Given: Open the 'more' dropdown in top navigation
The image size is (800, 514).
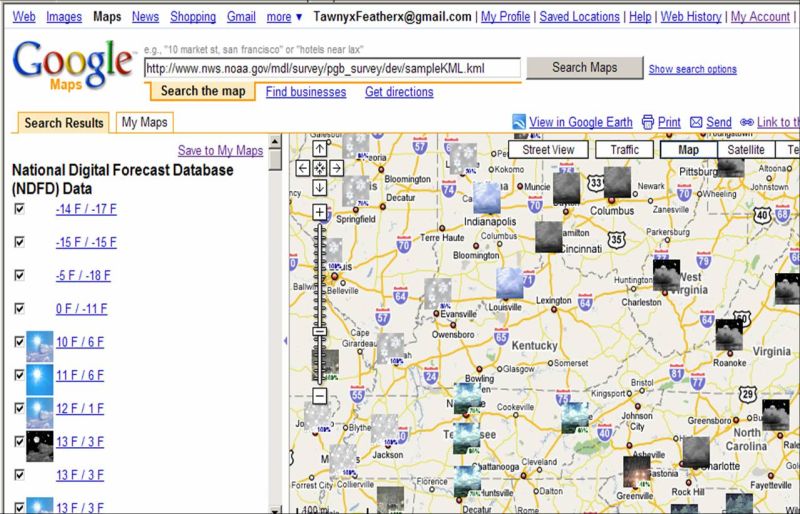Looking at the screenshot, I should (x=284, y=17).
